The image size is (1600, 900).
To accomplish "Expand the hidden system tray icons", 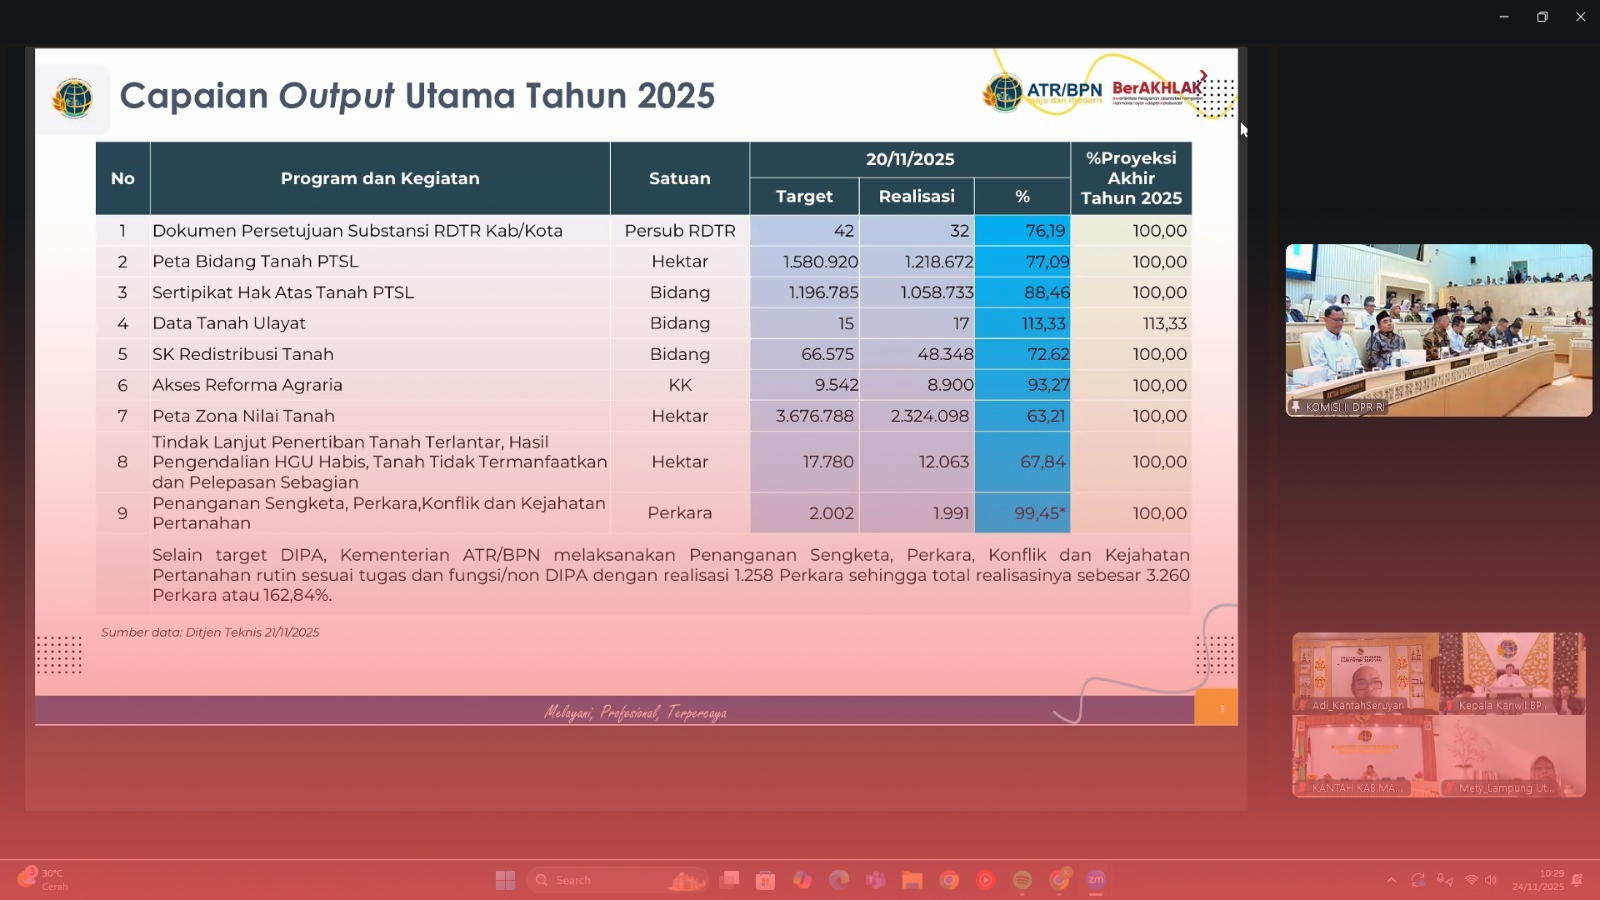I will point(1391,880).
